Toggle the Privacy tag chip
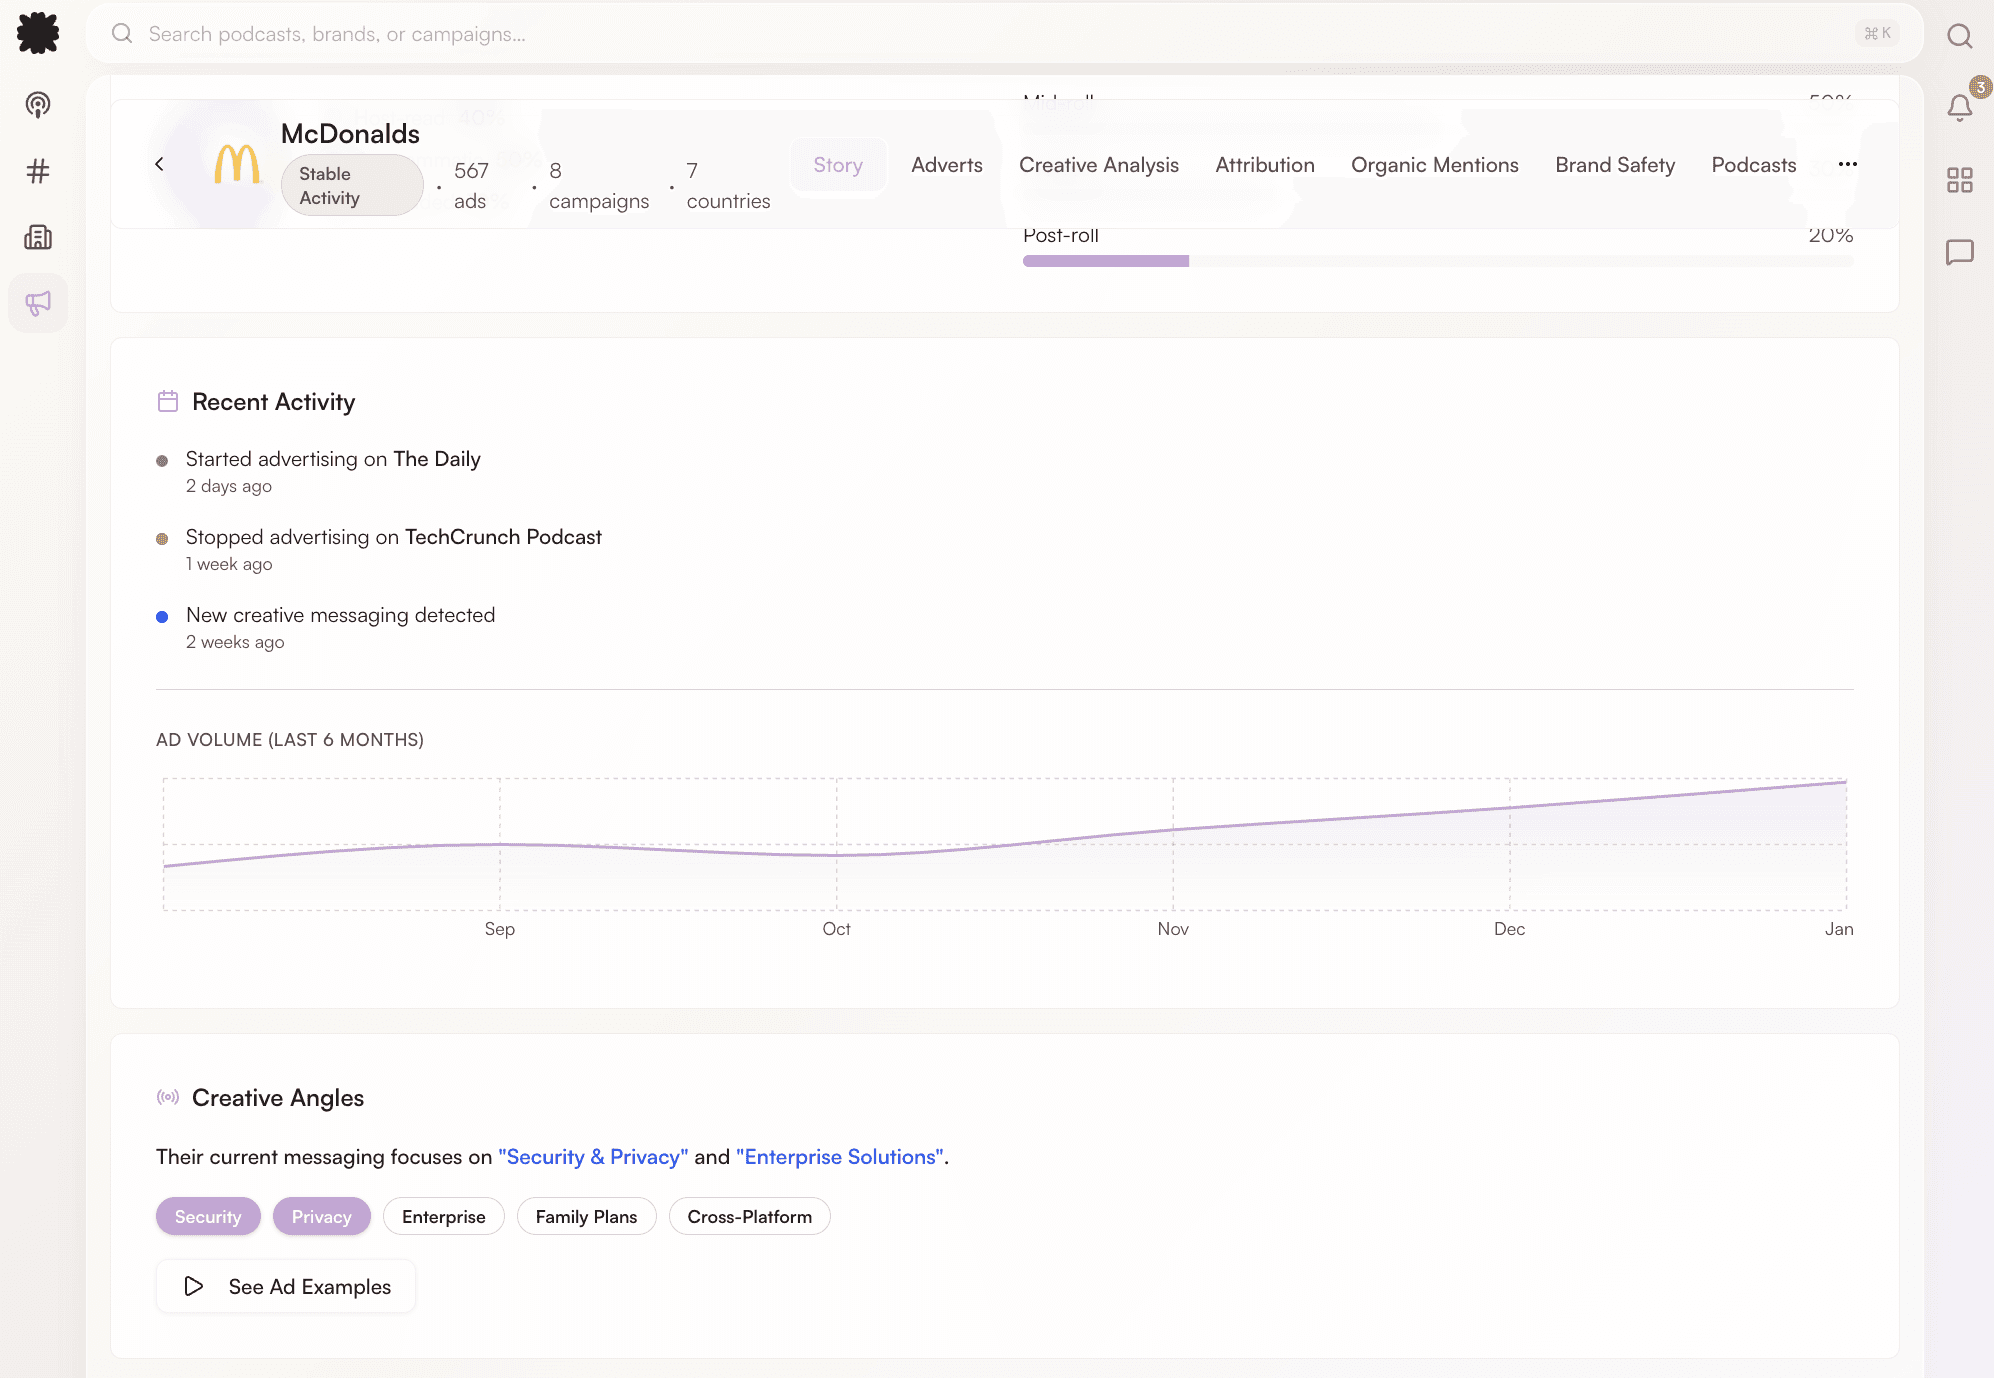This screenshot has height=1378, width=1994. (321, 1217)
